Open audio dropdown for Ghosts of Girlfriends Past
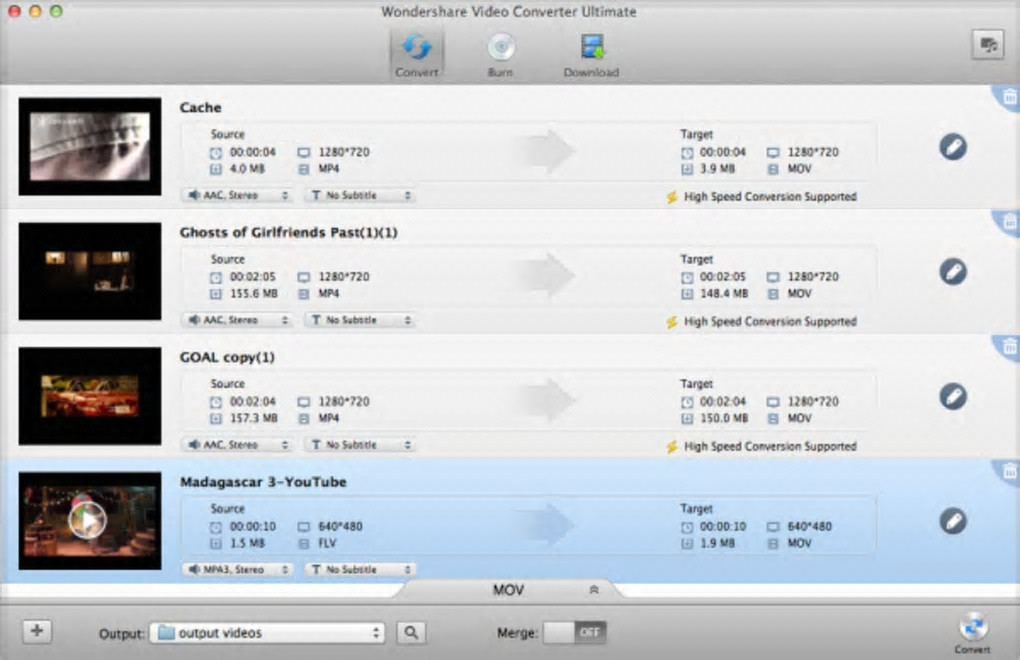Viewport: 1020px width, 660px height. [237, 320]
